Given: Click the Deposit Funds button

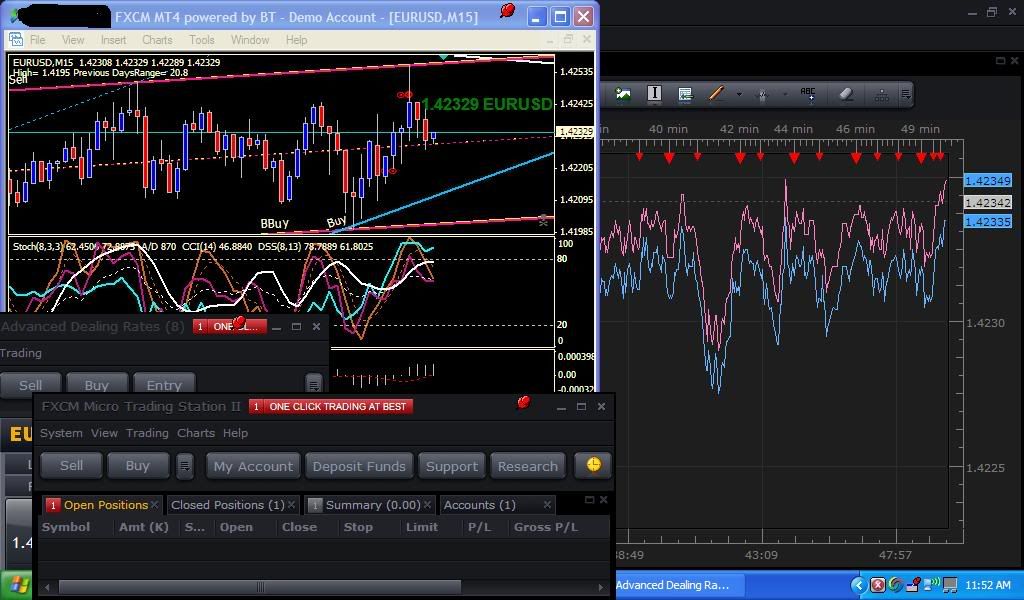Looking at the screenshot, I should coord(359,466).
